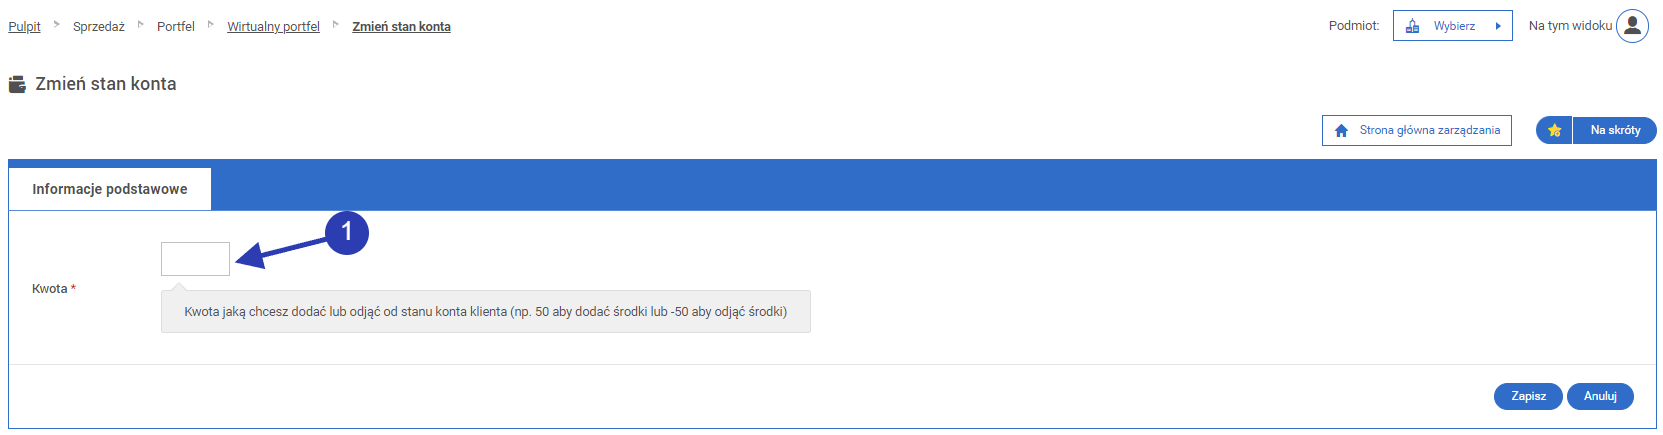Click the wallet icon beside the page title

point(17,85)
